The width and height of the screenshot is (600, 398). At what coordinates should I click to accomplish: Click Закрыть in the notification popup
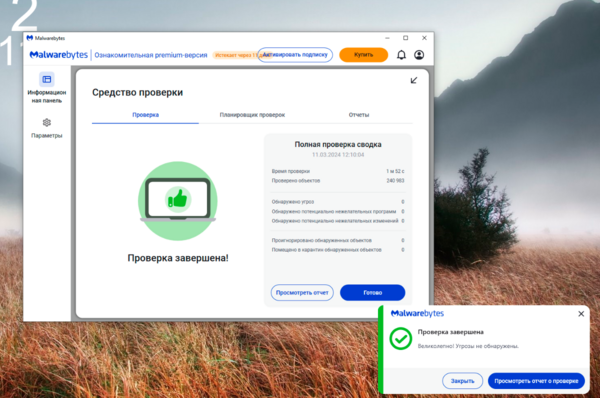pos(462,381)
